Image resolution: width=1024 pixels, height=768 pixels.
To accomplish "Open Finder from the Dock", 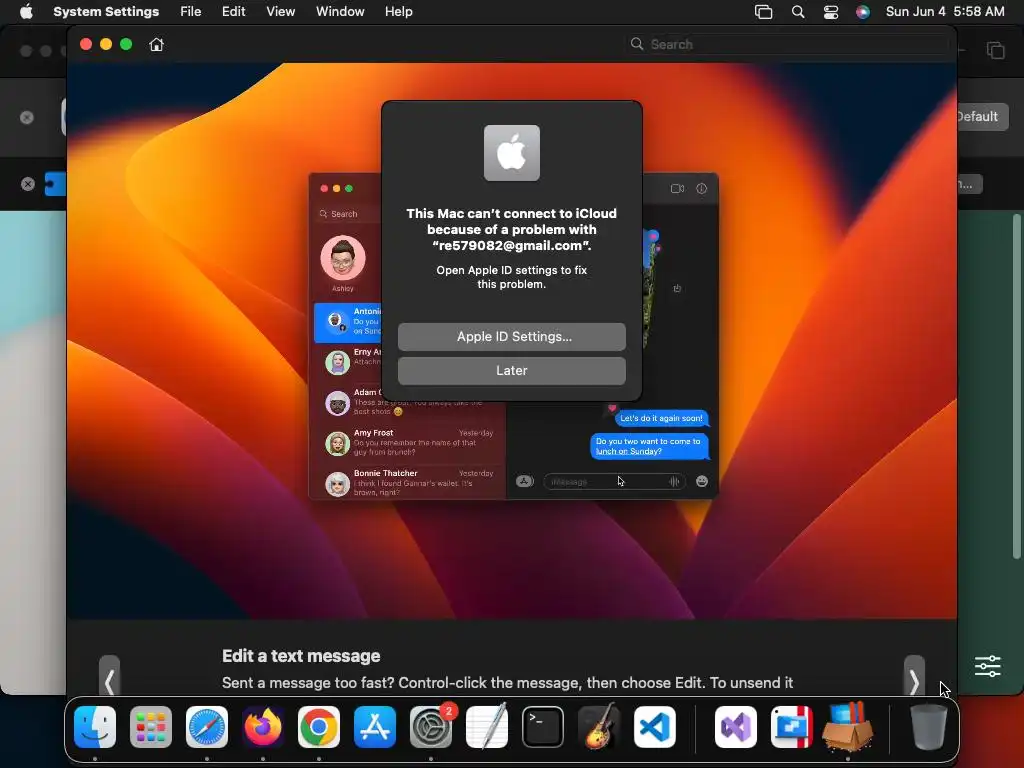I will click(95, 727).
